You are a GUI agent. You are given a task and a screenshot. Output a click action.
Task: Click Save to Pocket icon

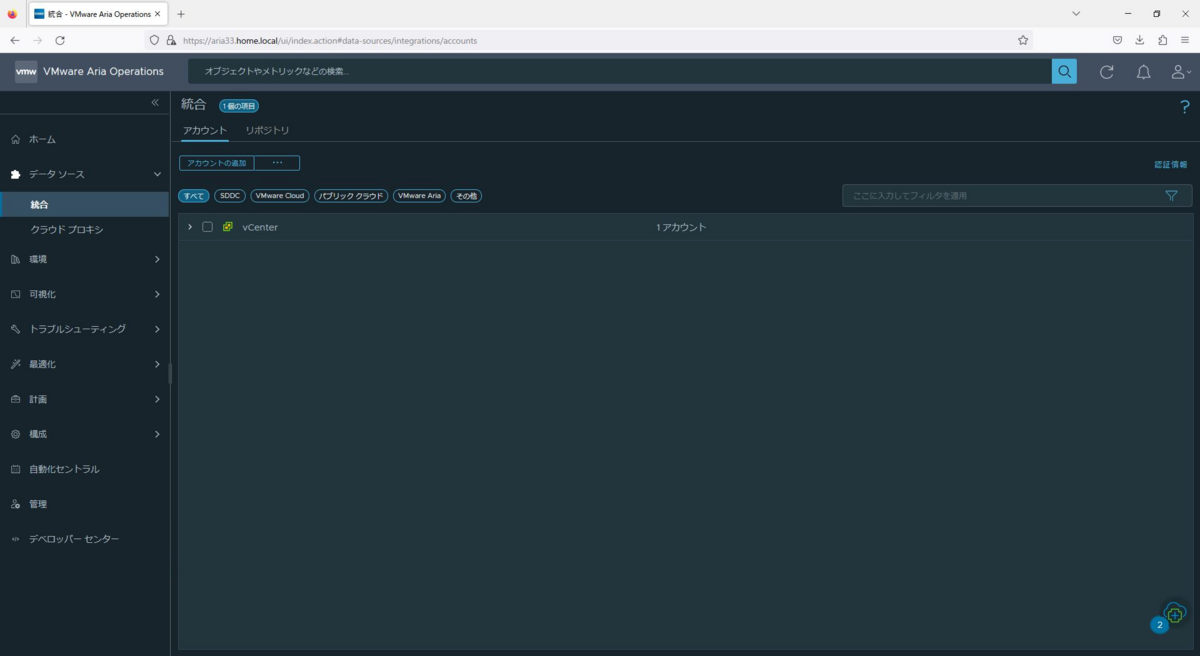click(x=1117, y=40)
